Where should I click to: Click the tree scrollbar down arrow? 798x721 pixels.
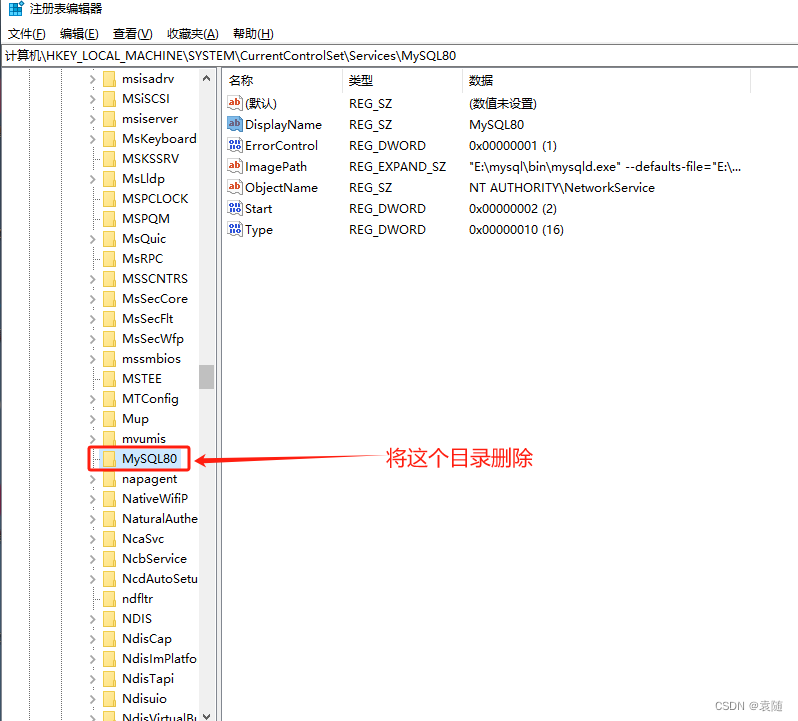click(x=206, y=715)
